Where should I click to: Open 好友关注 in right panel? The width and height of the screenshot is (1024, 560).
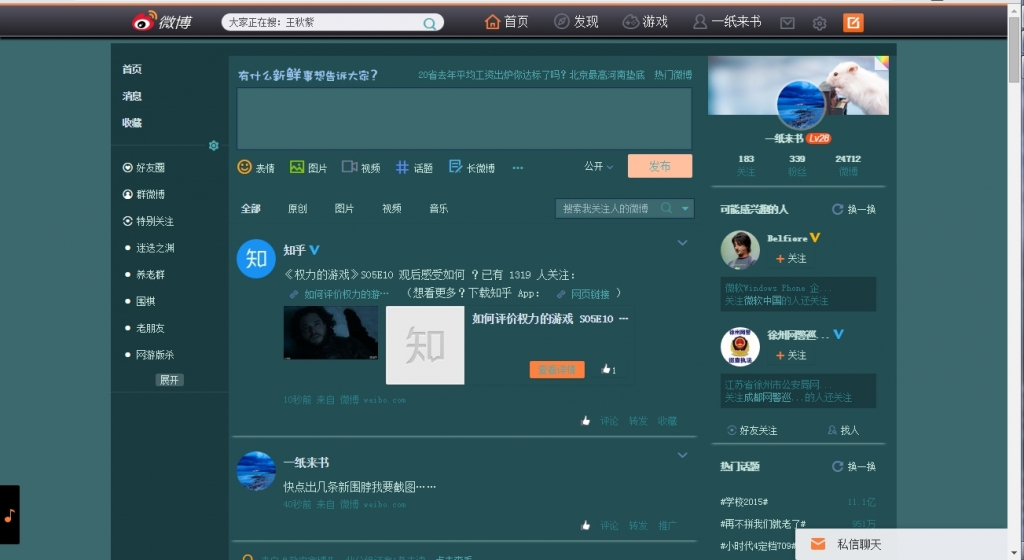[752, 430]
